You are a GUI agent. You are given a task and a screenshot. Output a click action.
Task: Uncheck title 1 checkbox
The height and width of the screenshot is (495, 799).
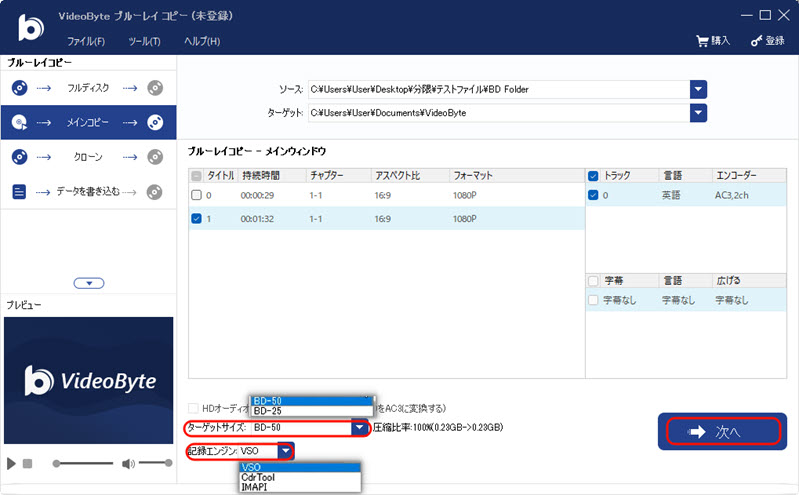coord(196,218)
